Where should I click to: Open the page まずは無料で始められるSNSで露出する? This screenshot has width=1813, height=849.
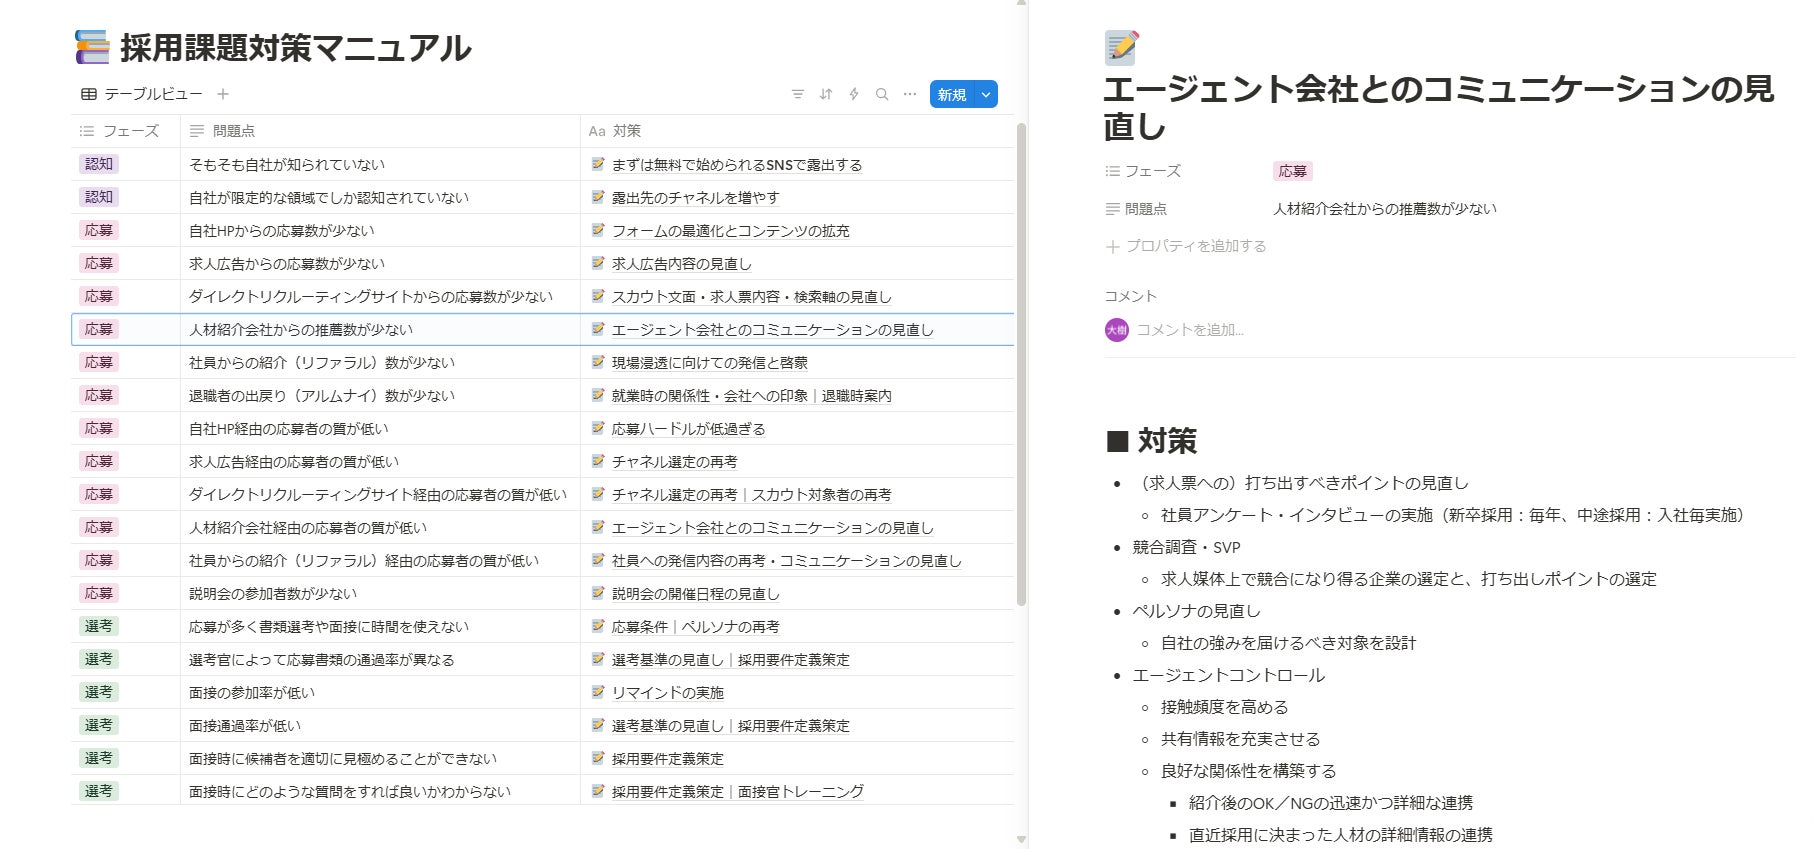click(x=737, y=165)
